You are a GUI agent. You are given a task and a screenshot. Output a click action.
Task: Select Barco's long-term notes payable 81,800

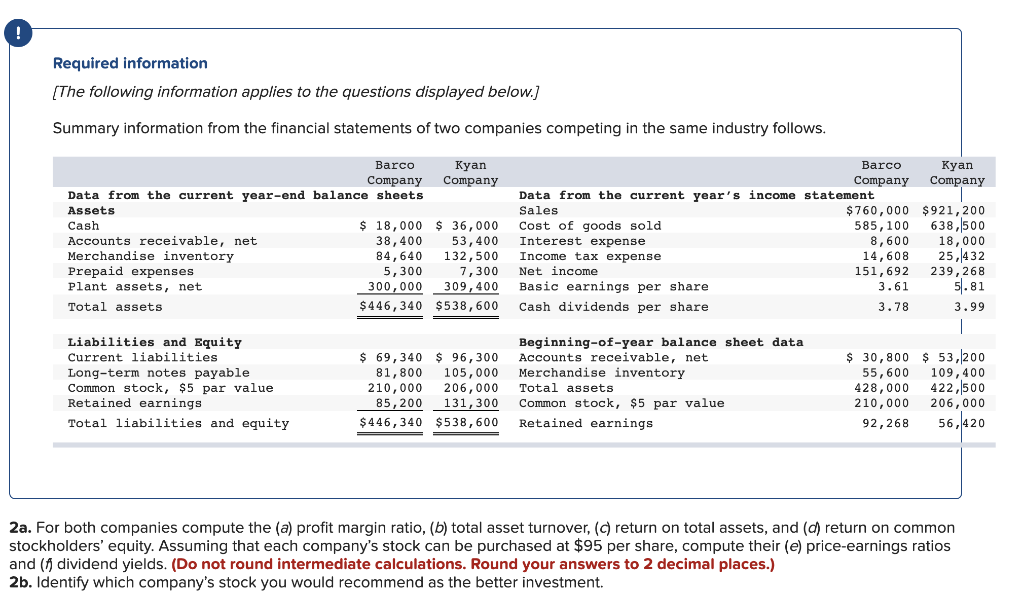399,373
